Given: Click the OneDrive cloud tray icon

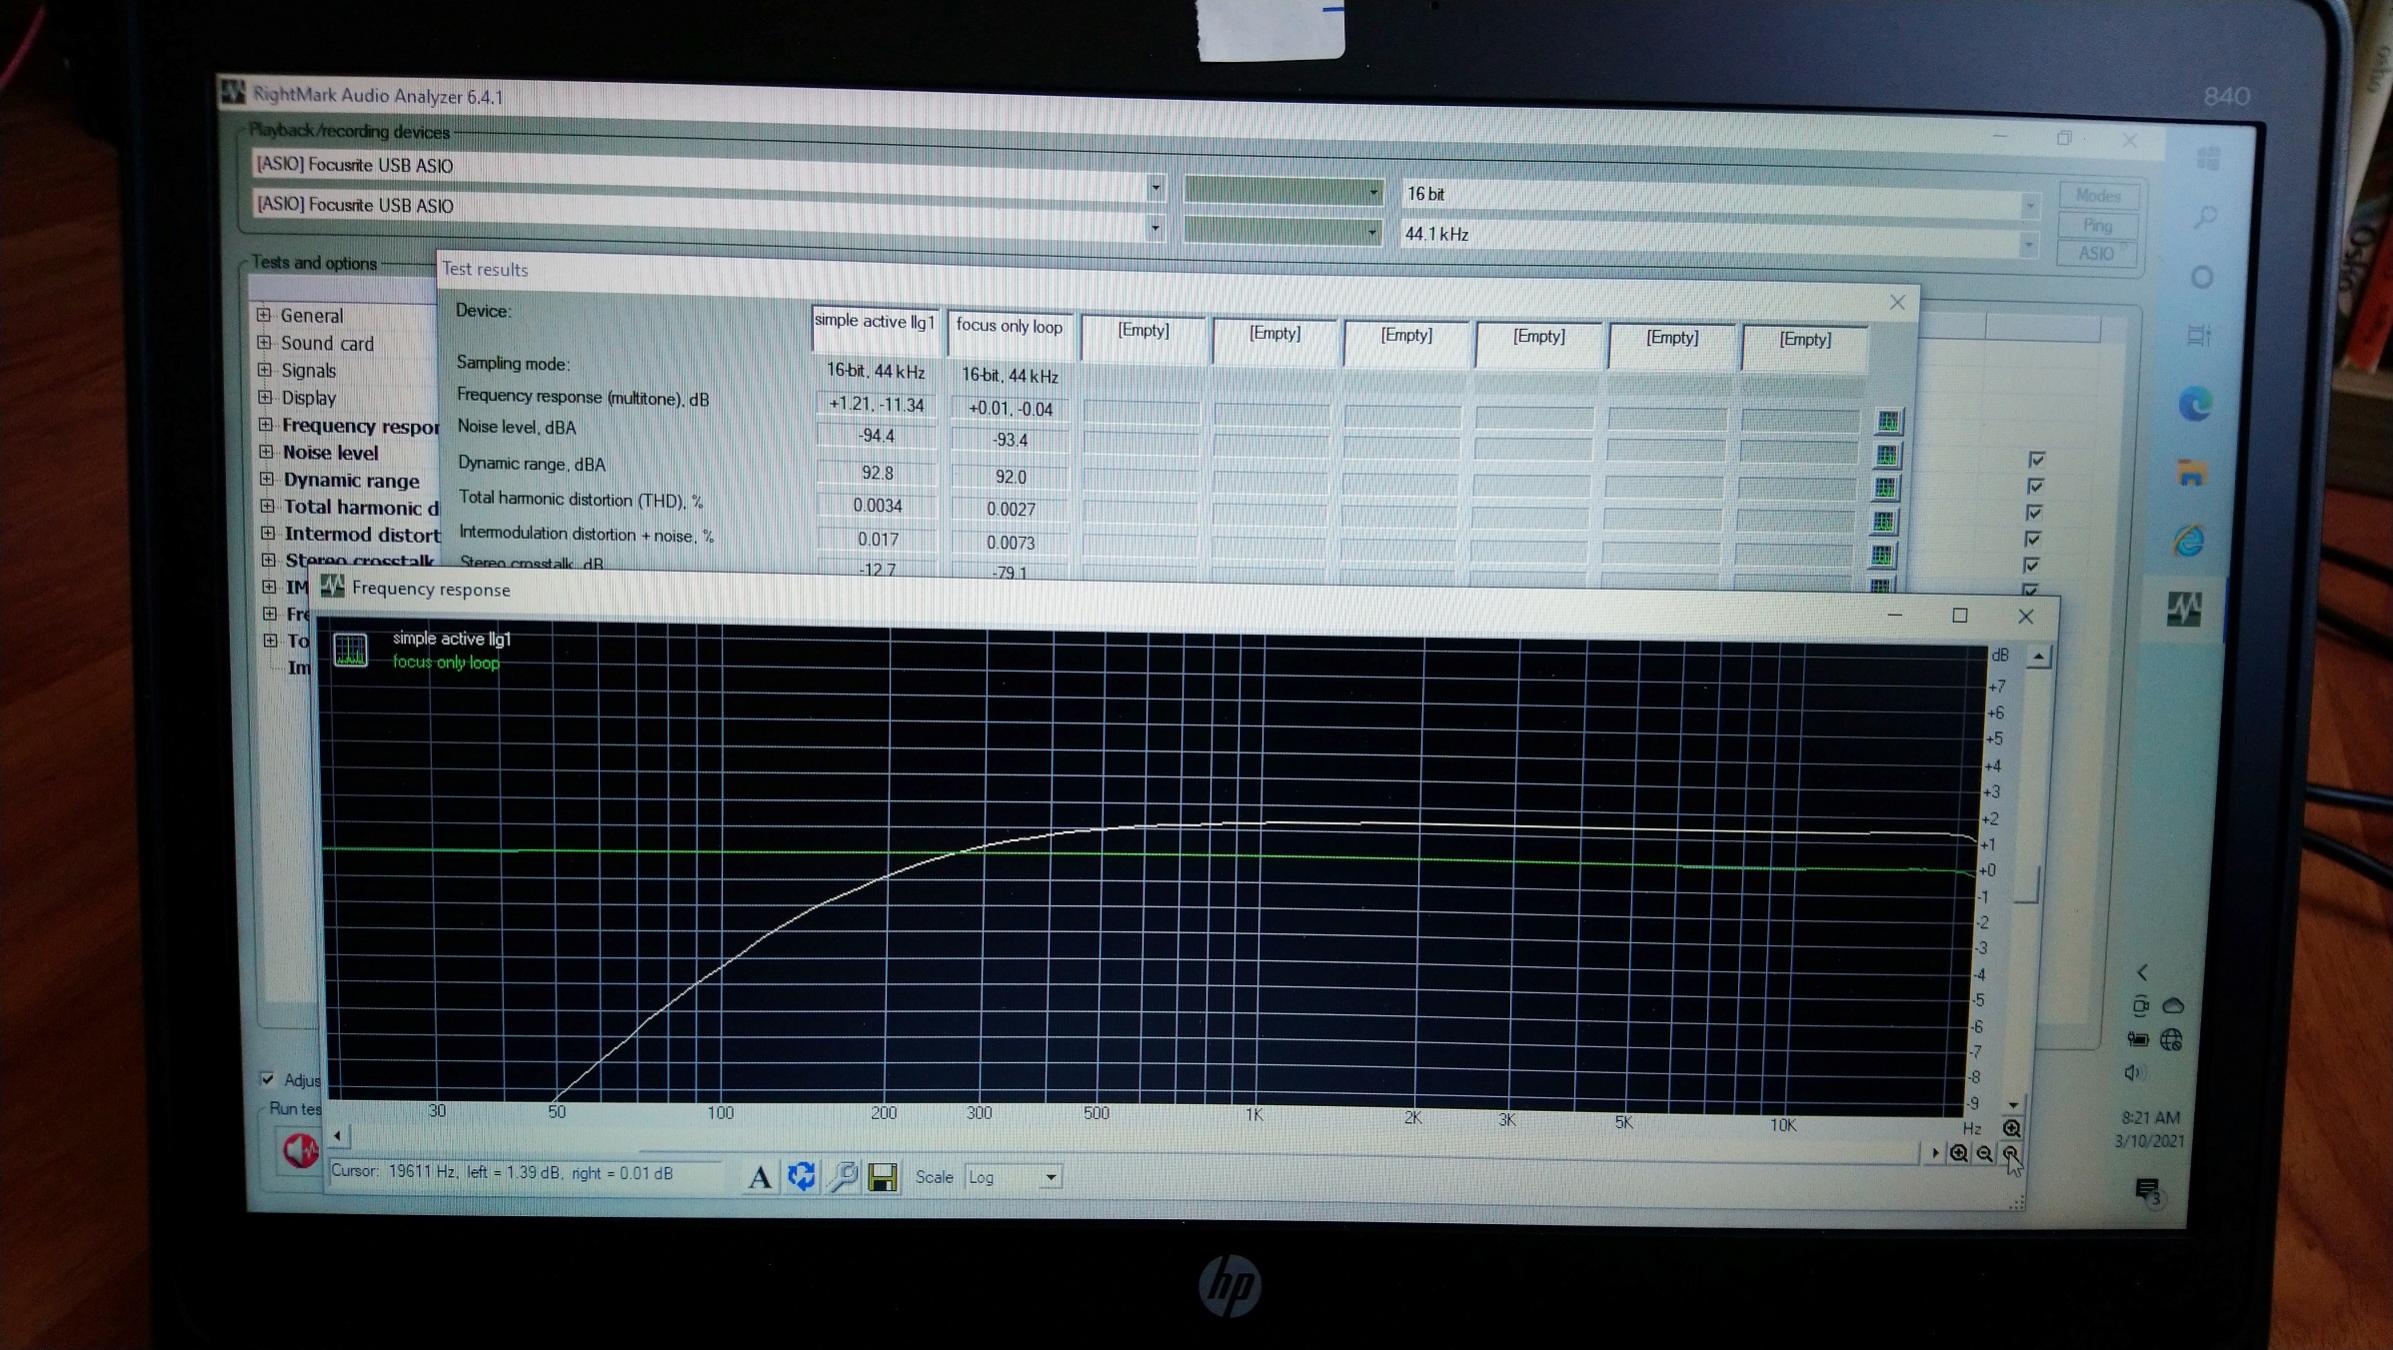Looking at the screenshot, I should coord(2173,1005).
